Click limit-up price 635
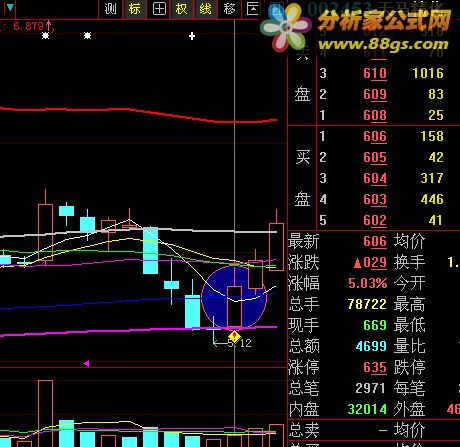Image resolution: width=460 pixels, height=447 pixels. (375, 367)
